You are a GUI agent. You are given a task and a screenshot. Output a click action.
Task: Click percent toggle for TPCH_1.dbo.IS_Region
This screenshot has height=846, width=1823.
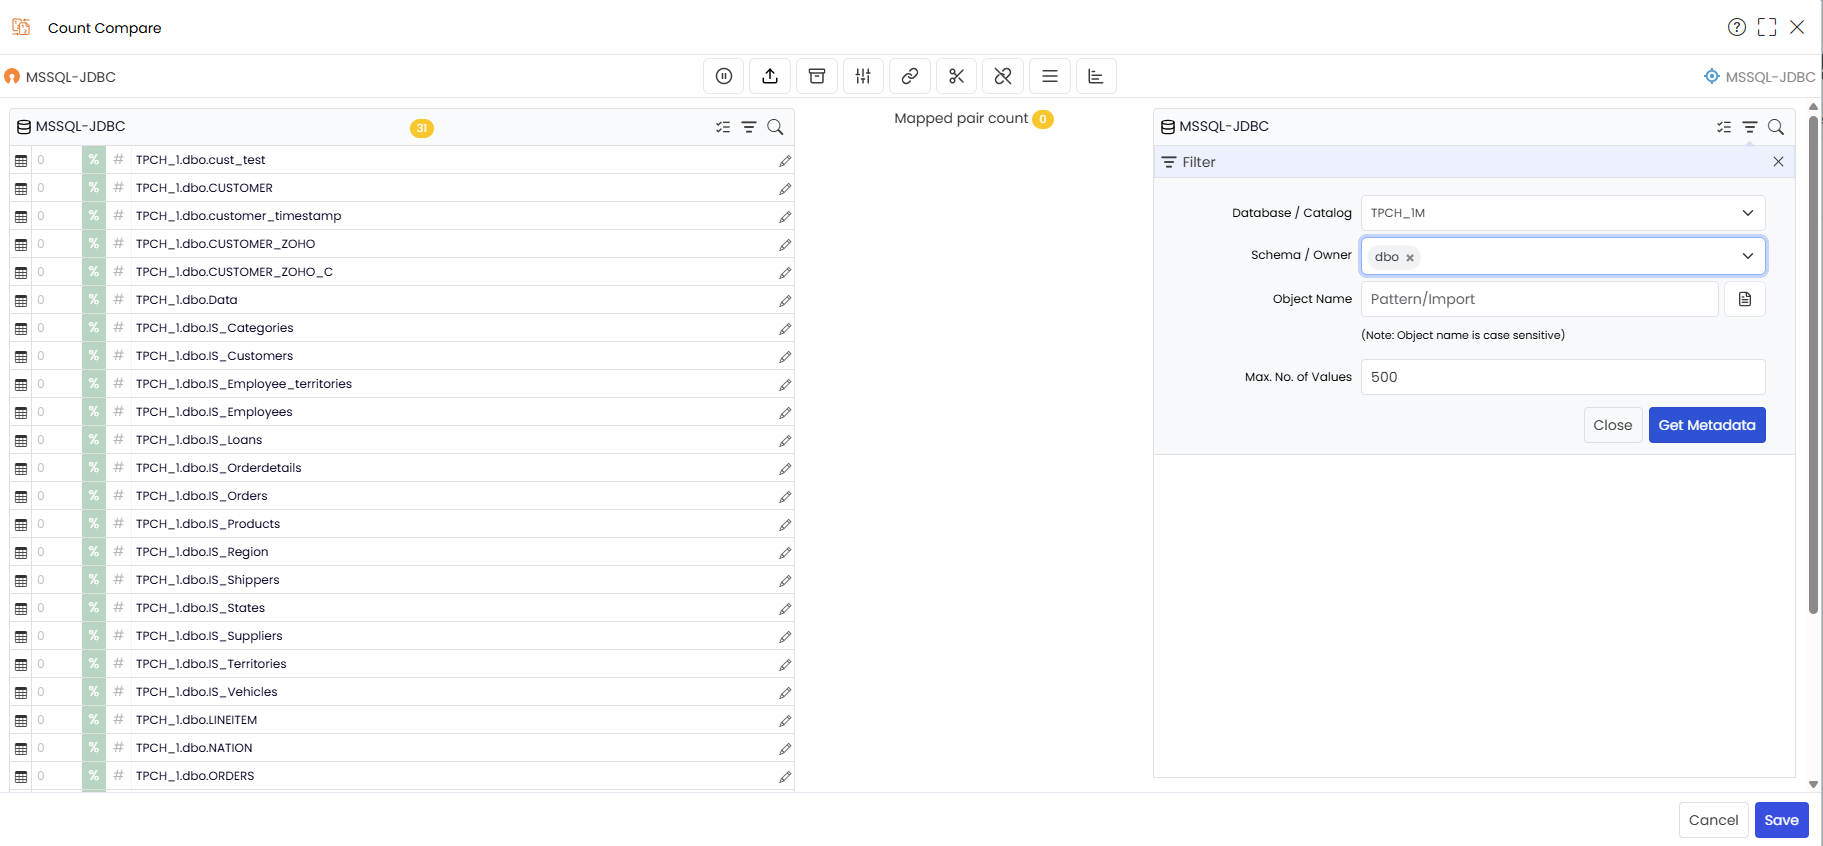93,552
